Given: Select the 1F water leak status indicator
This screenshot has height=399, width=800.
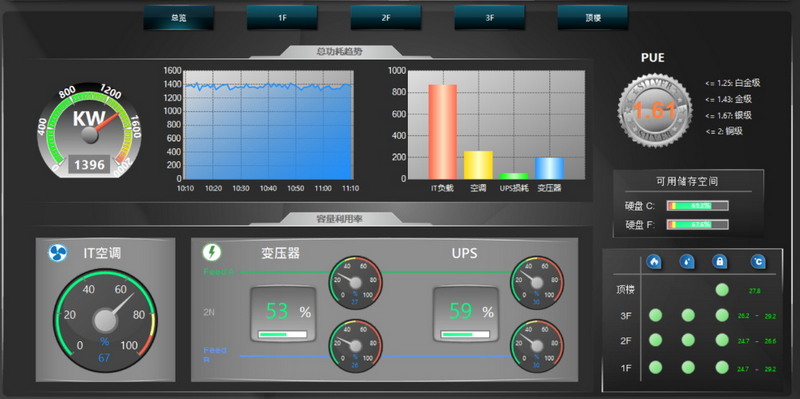Looking at the screenshot, I should click(x=688, y=367).
